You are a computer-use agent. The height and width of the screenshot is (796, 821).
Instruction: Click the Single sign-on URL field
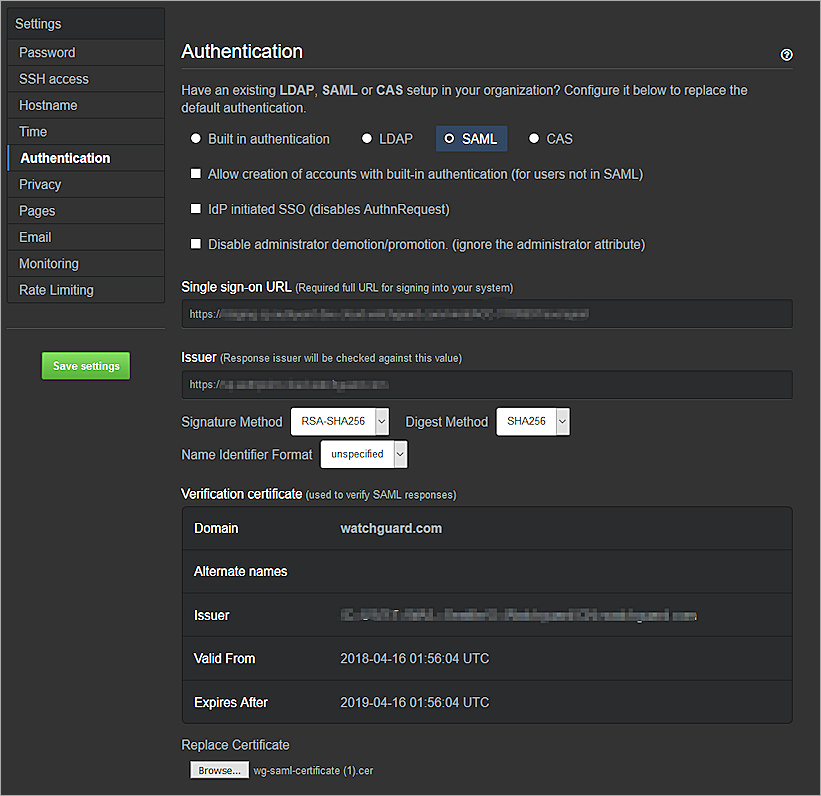[x=487, y=314]
